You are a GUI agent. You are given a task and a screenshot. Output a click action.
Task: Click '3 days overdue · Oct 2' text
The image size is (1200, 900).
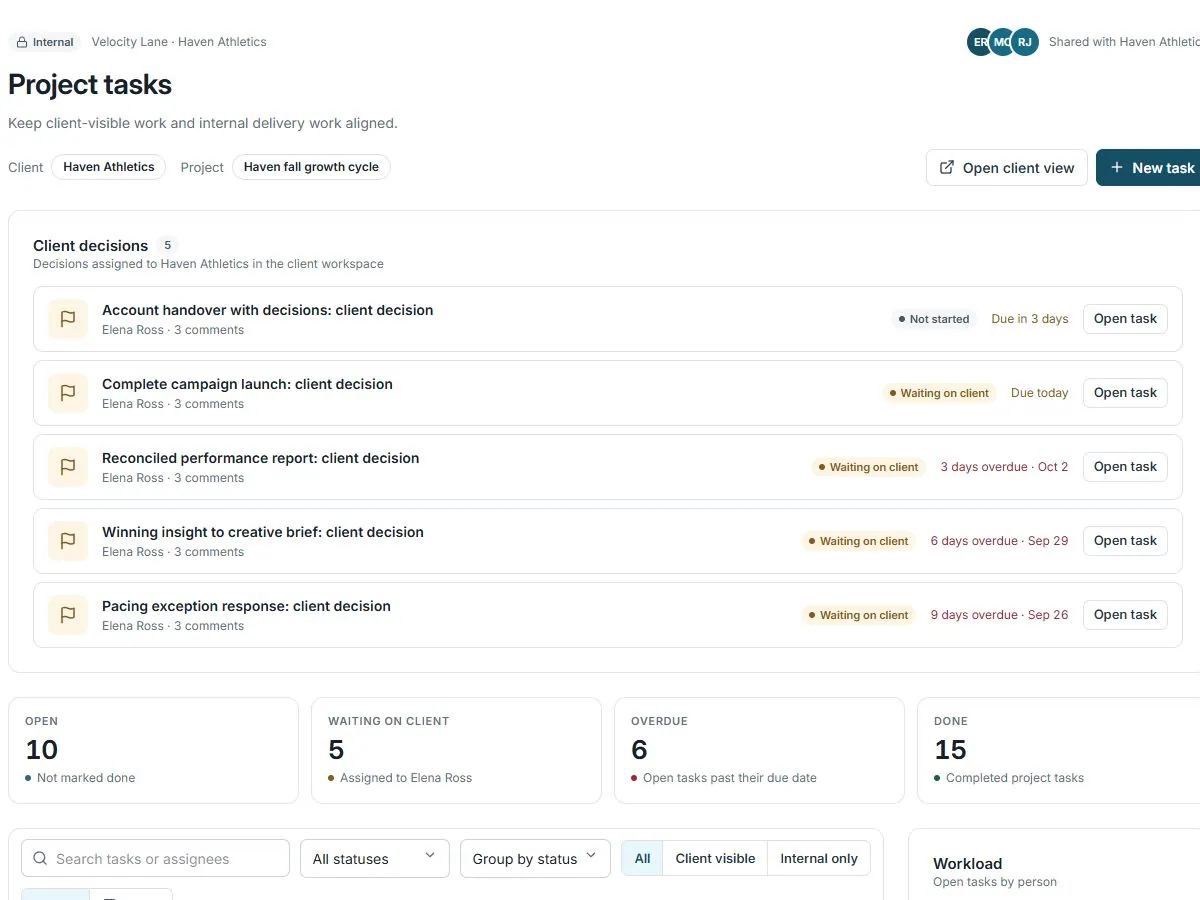click(1004, 467)
